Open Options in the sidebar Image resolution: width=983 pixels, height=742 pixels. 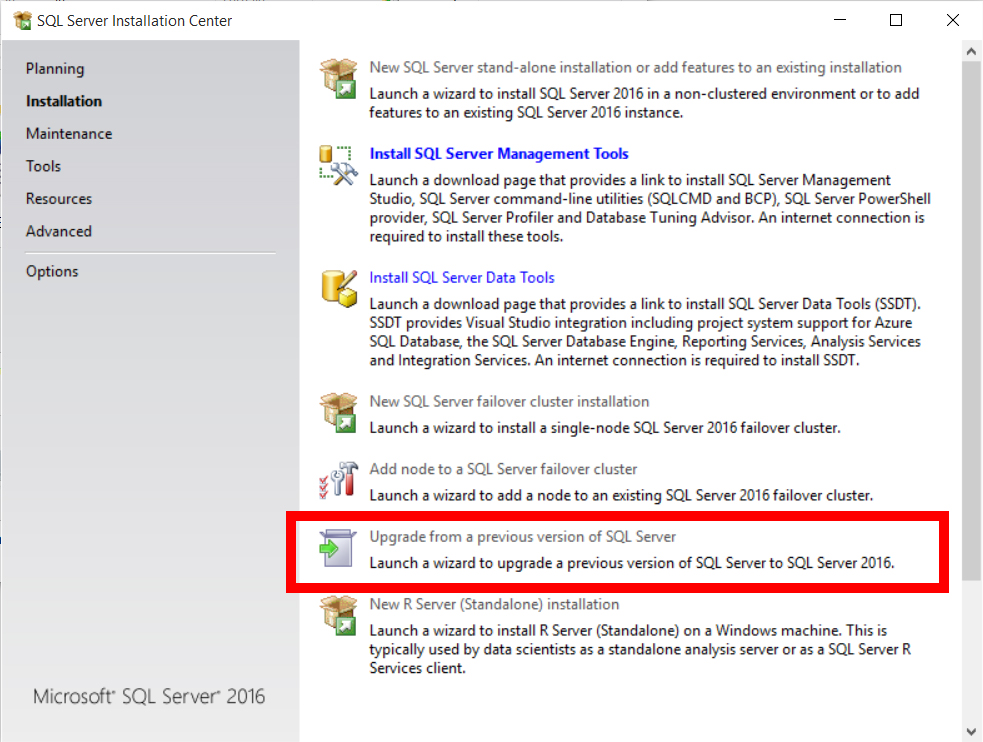52,272
